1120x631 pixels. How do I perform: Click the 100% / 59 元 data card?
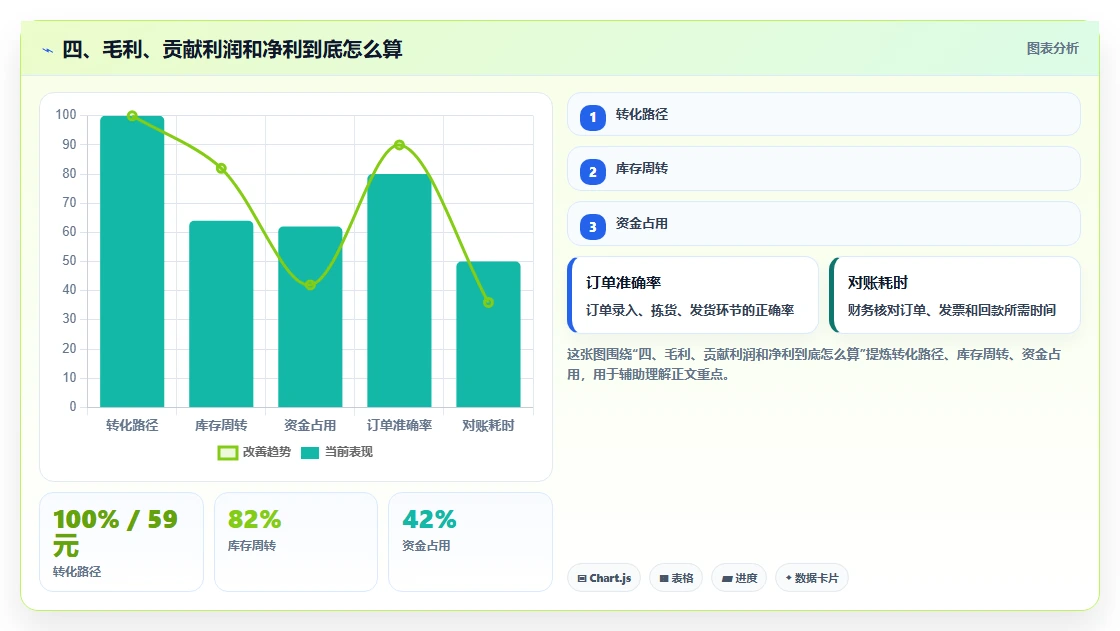[121, 542]
